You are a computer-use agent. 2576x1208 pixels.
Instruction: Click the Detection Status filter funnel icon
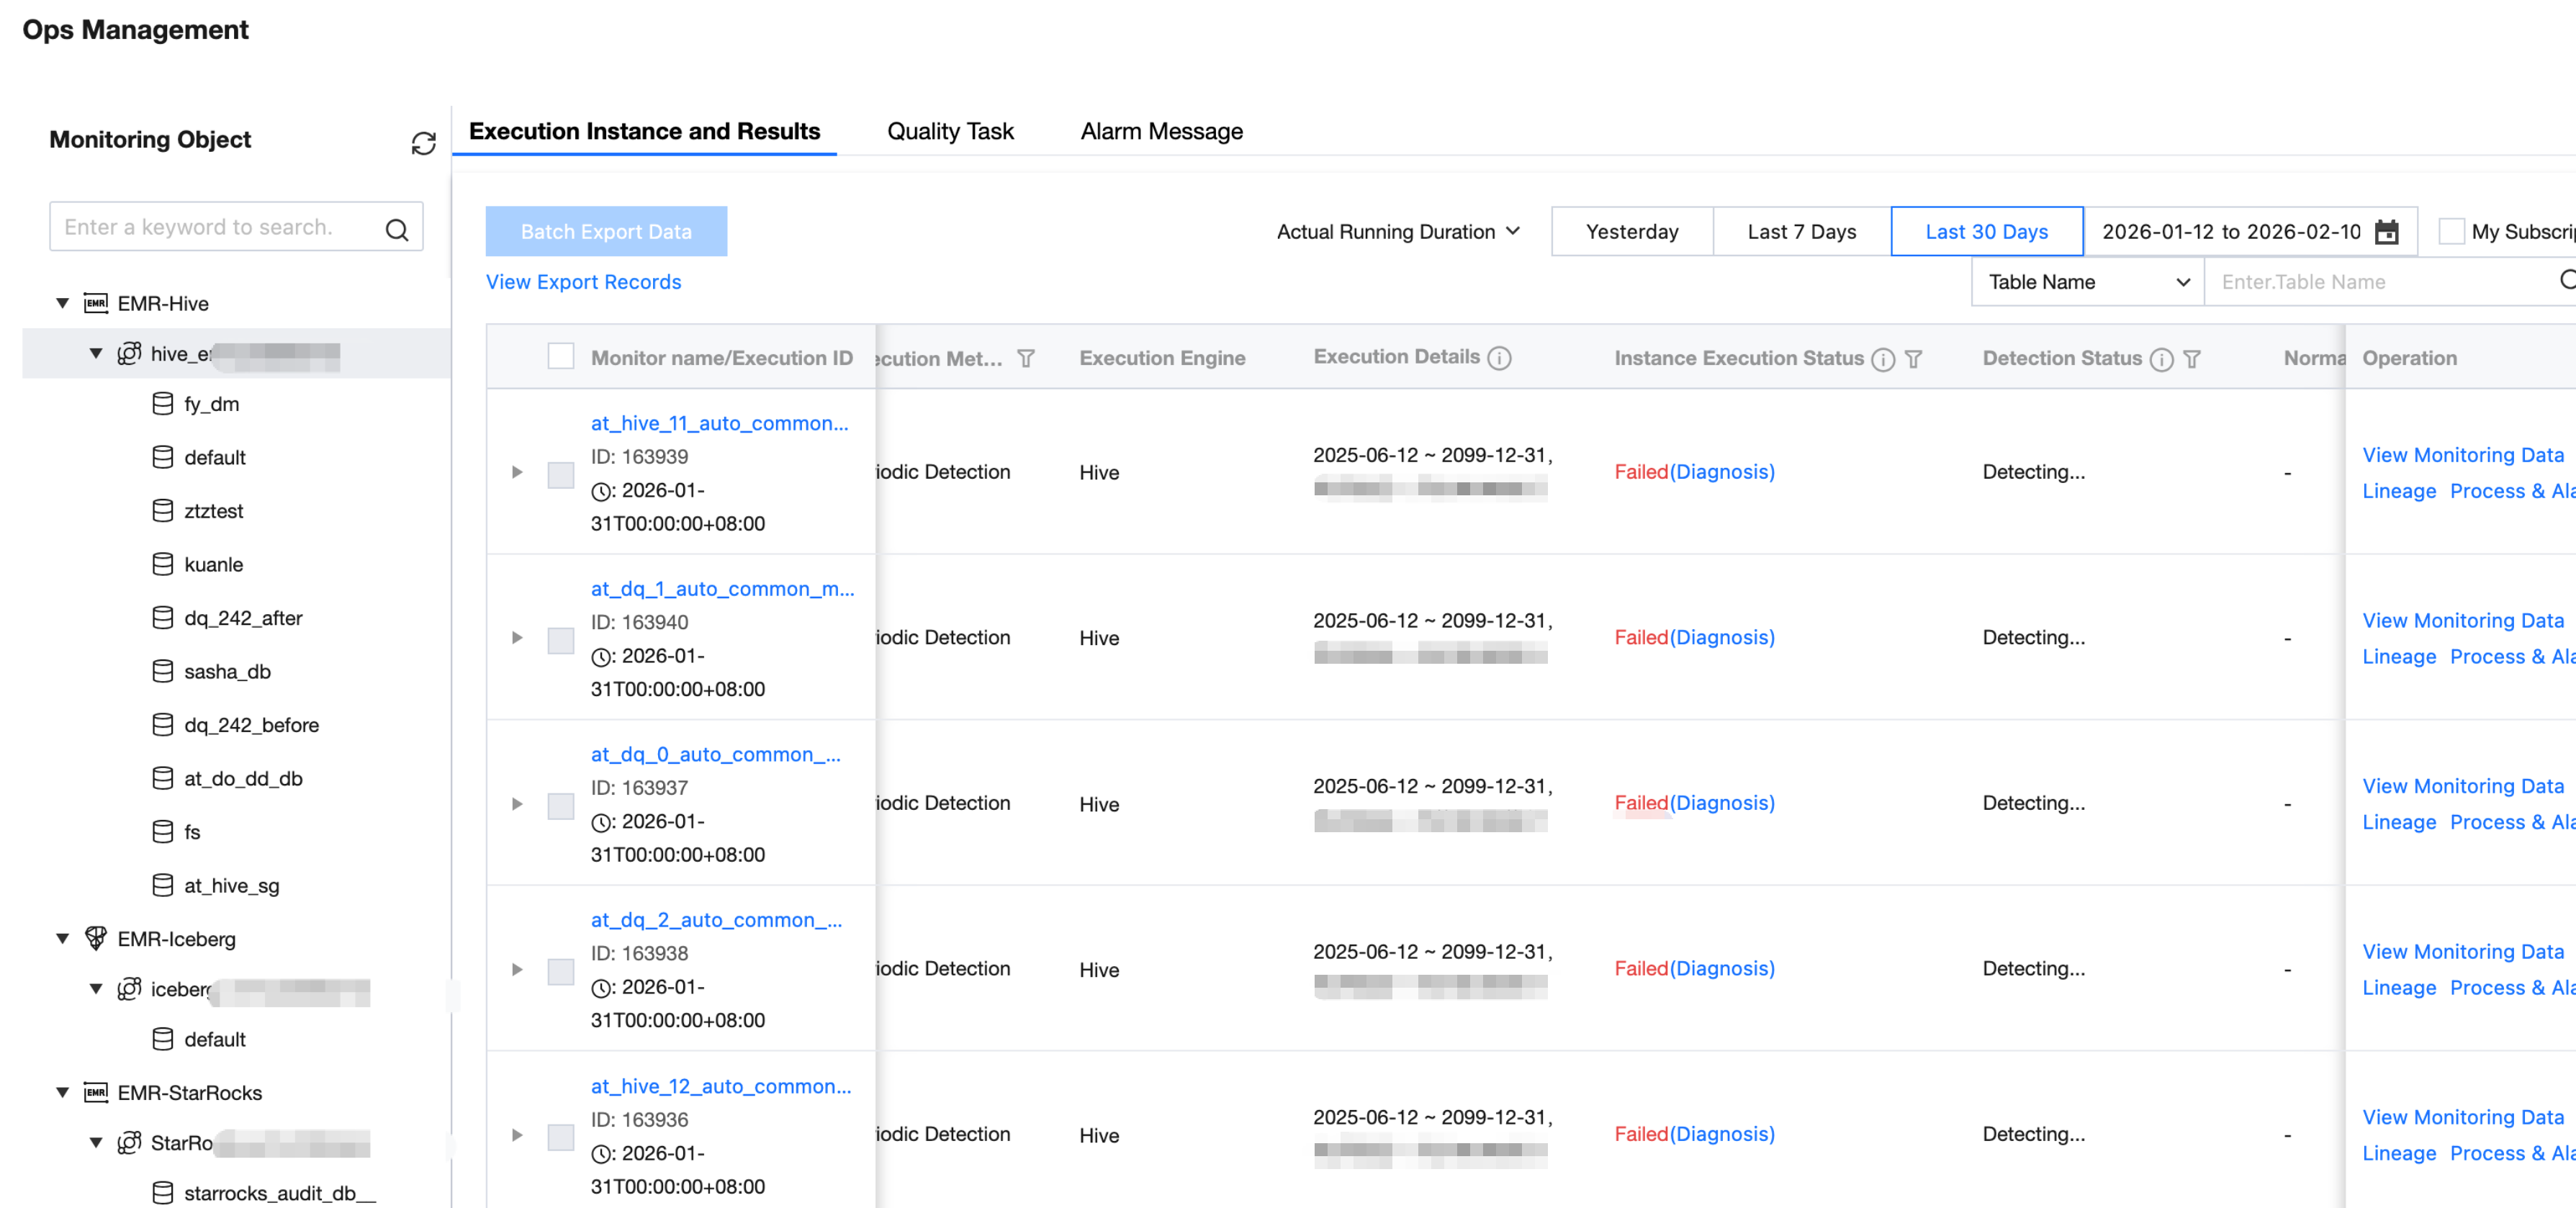(2191, 359)
